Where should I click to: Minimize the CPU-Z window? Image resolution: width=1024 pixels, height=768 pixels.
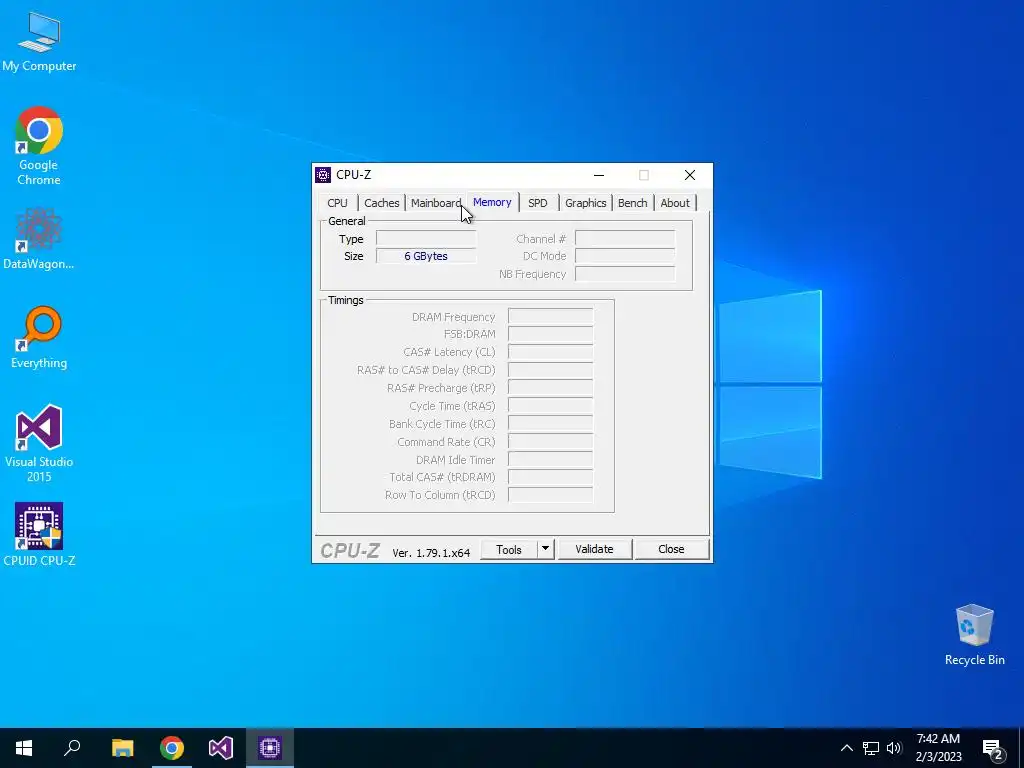pyautogui.click(x=599, y=175)
